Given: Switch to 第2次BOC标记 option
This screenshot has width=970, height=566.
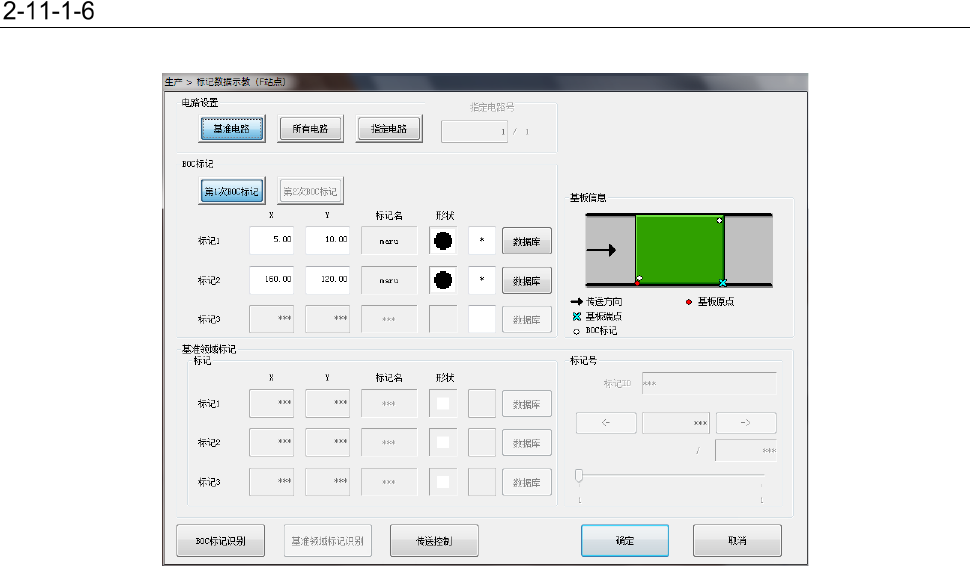Looking at the screenshot, I should pos(310,191).
